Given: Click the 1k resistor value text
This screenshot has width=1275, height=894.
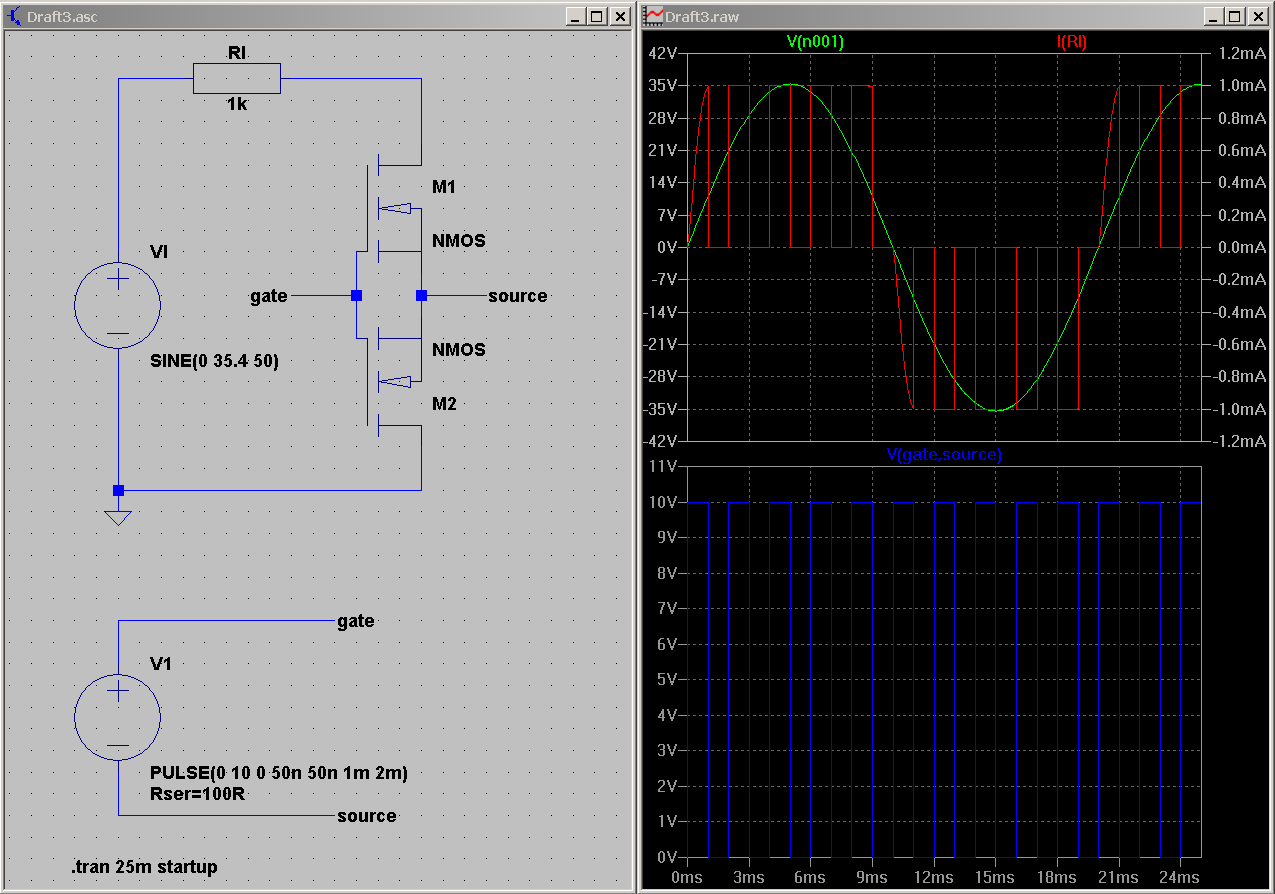Looking at the screenshot, I should (x=237, y=103).
